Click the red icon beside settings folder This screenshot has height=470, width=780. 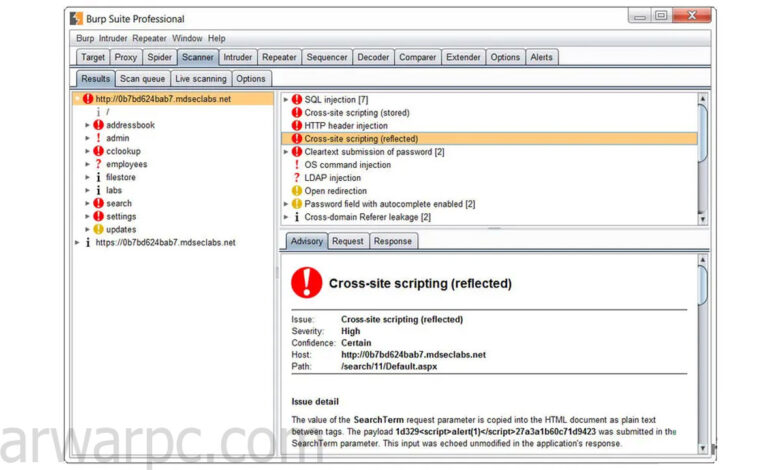coord(98,216)
